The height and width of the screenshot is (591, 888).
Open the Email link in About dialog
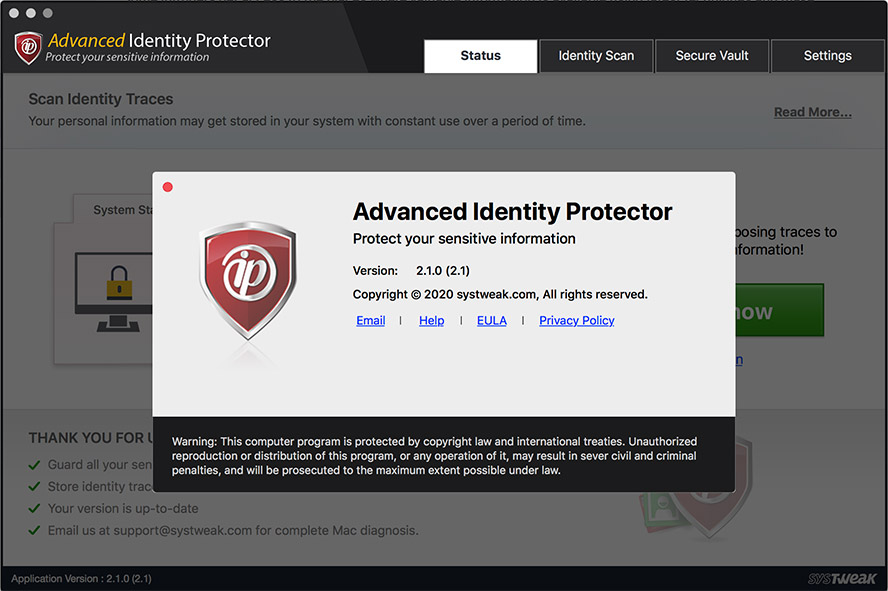[x=370, y=320]
